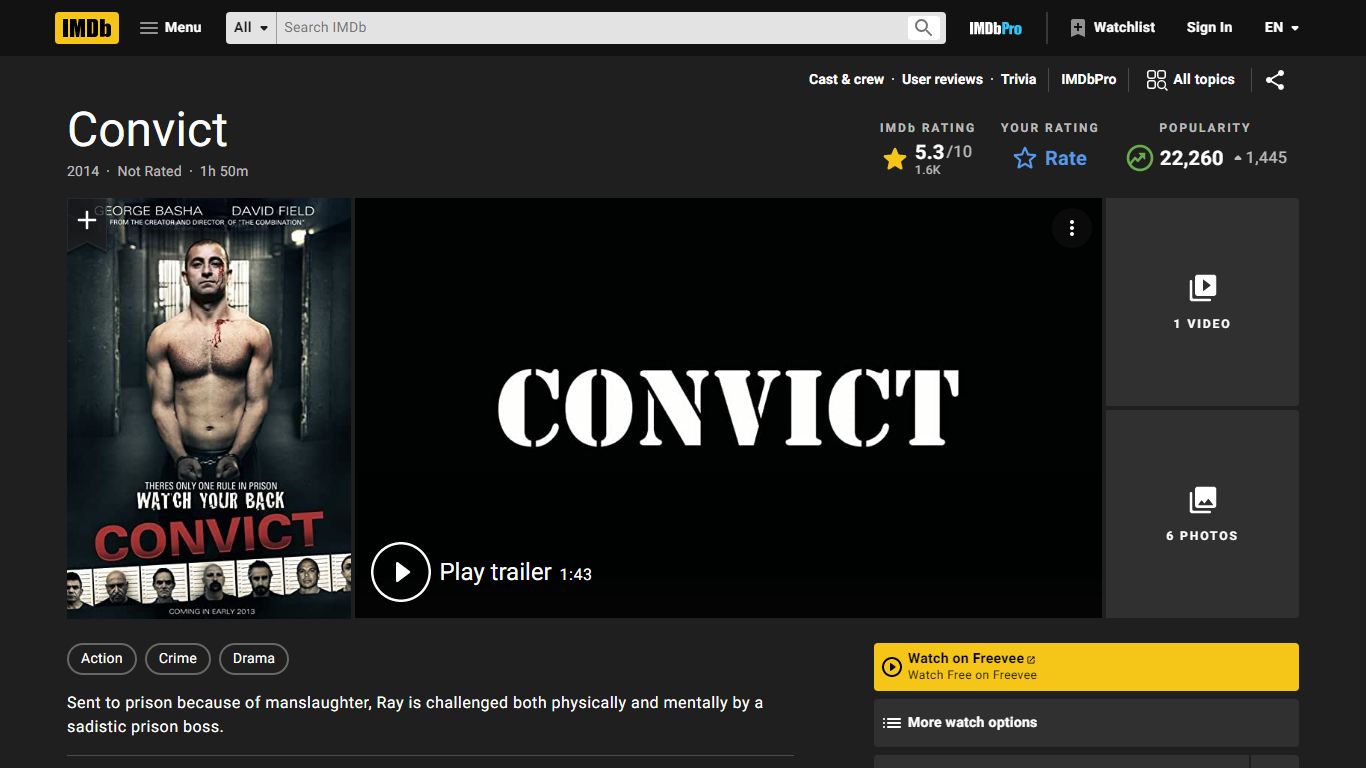Open the IMDb home logo
Viewport: 1366px width, 768px height.
click(x=87, y=28)
